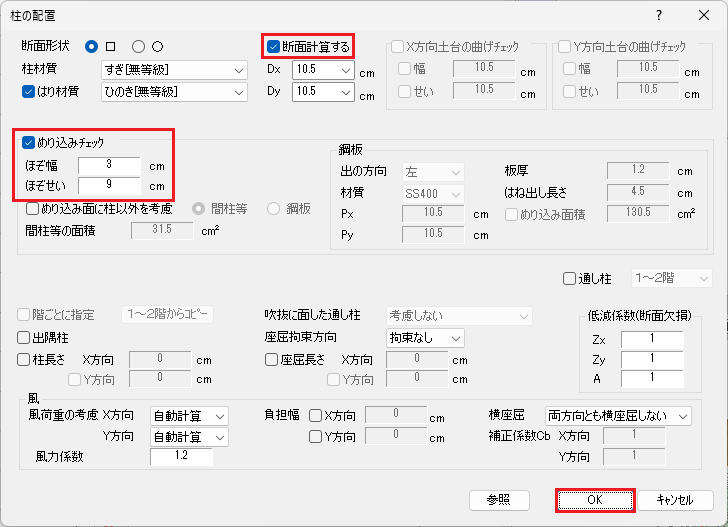The width and height of the screenshot is (728, 527).
Task: Uncheck the はり材質 checkbox
Action: tap(29, 92)
